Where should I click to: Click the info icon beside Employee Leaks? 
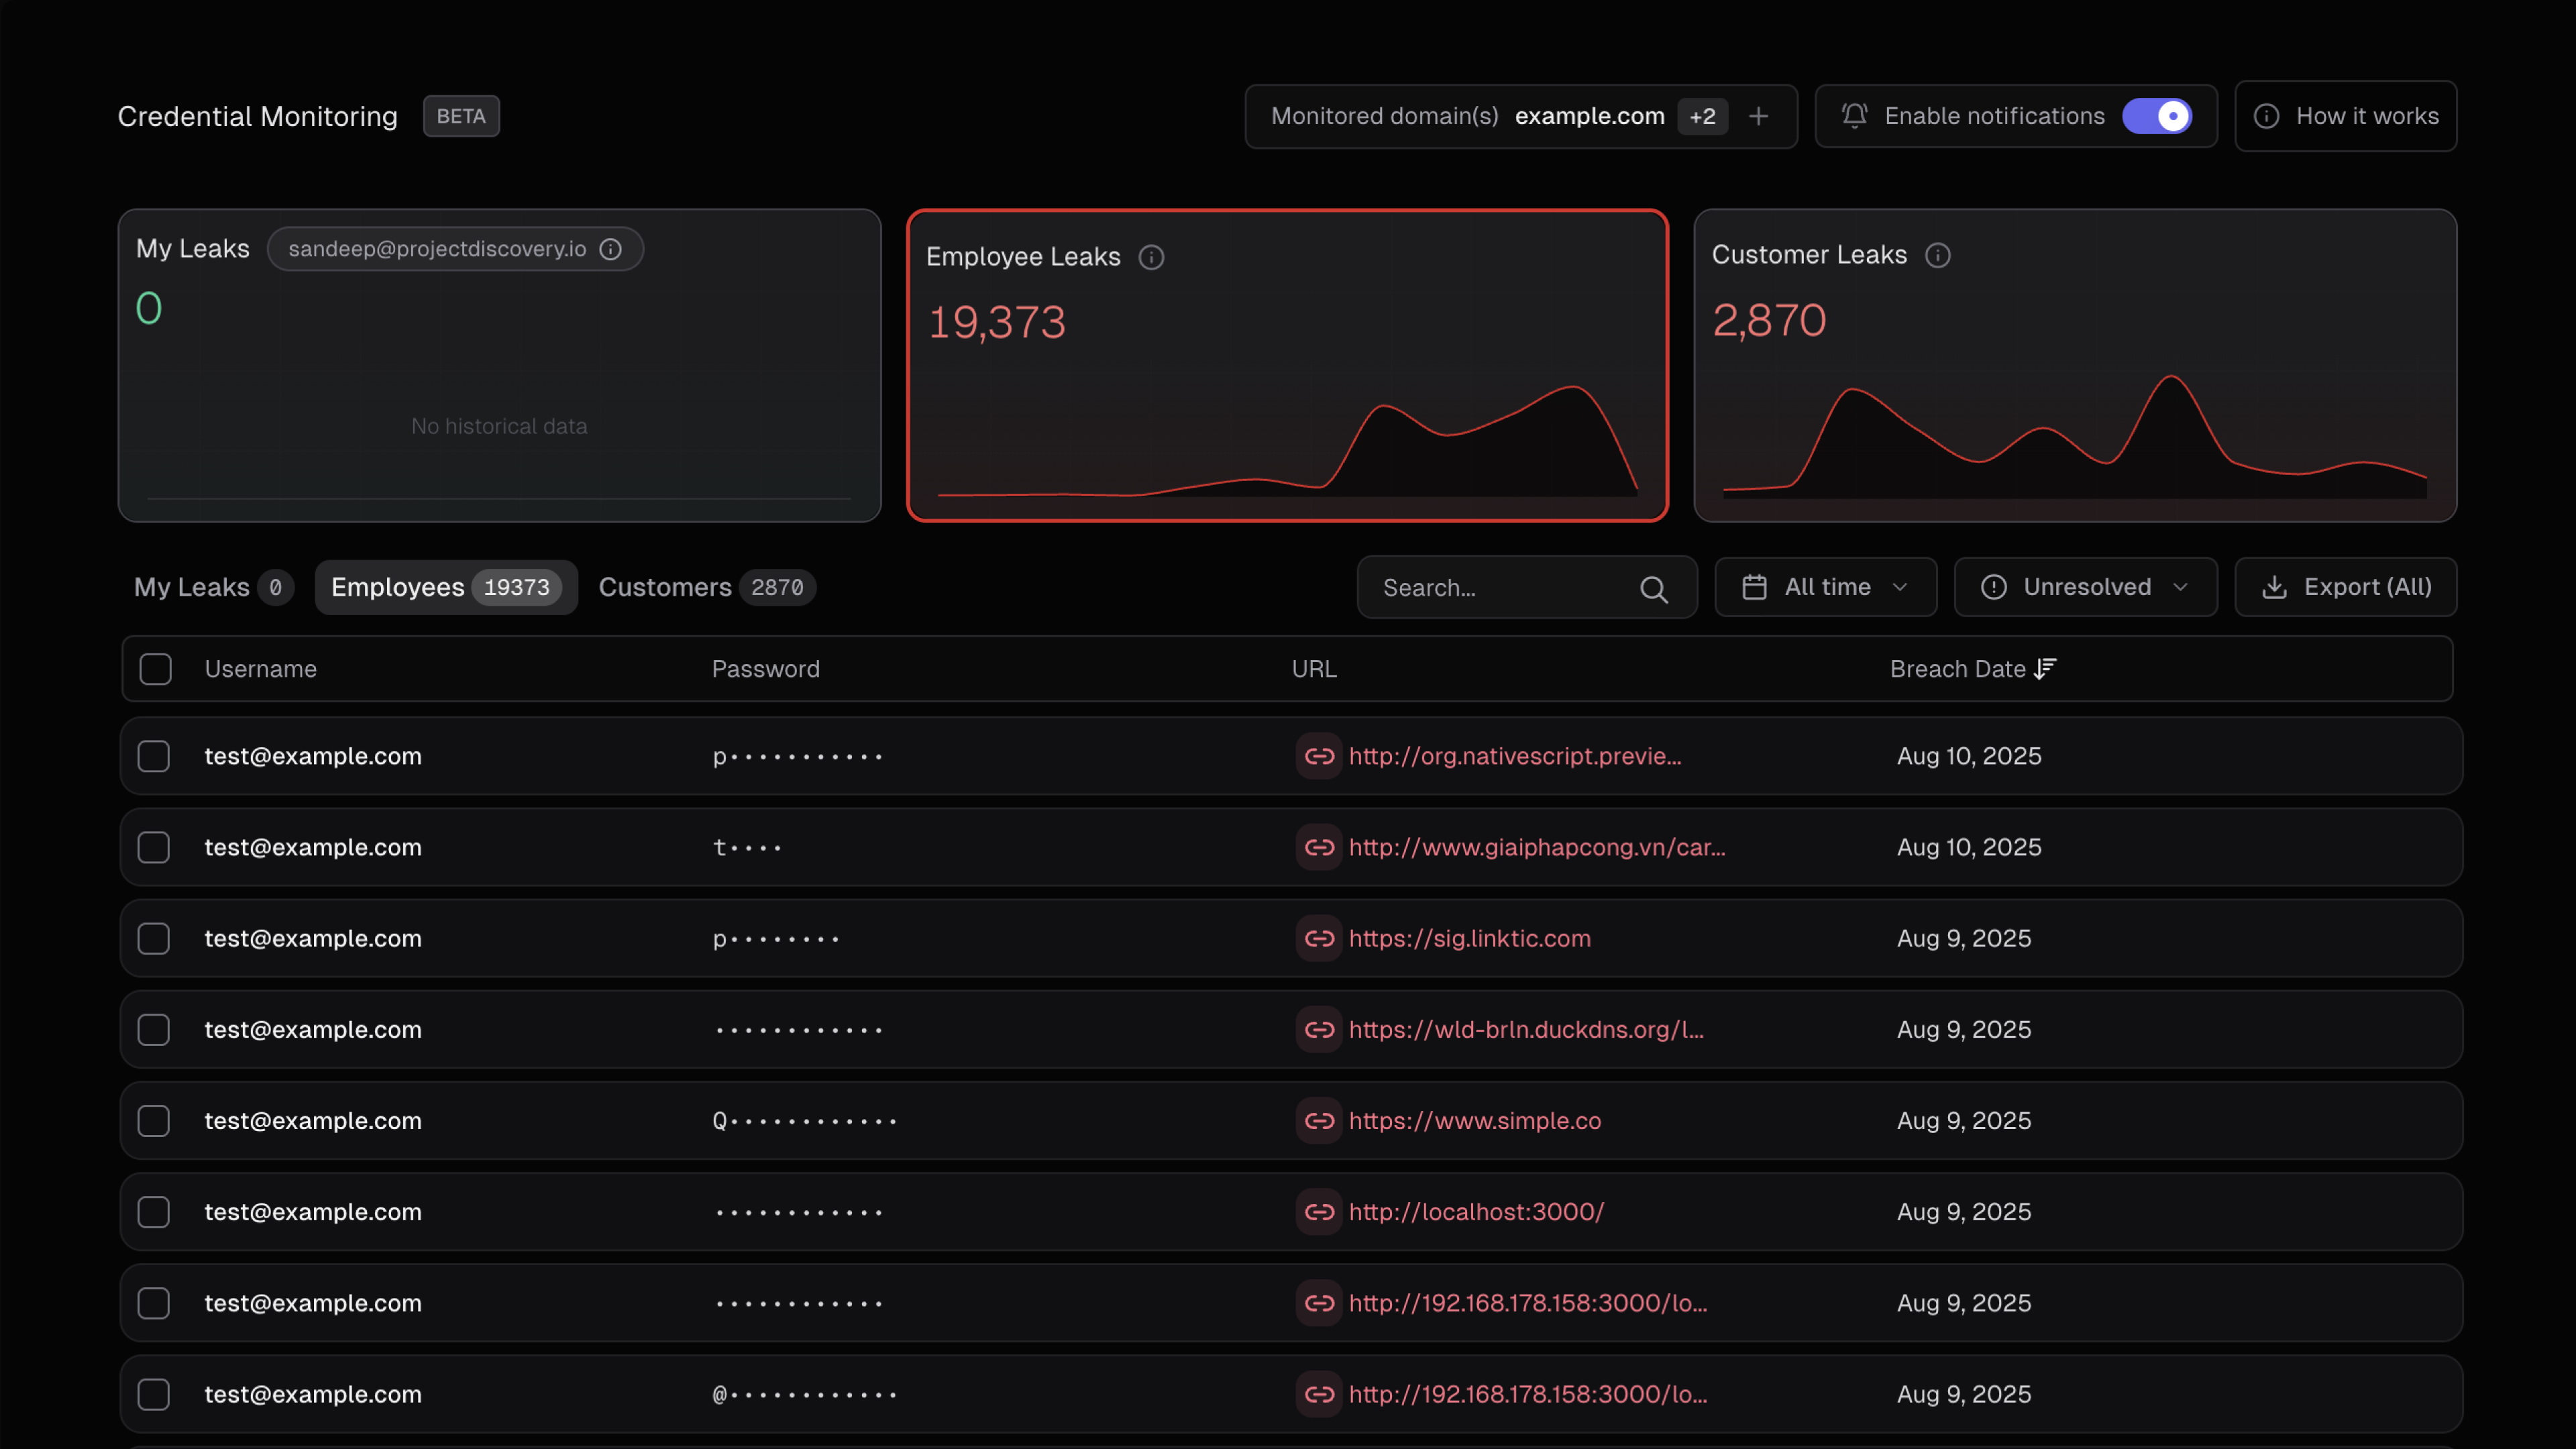(x=1151, y=257)
